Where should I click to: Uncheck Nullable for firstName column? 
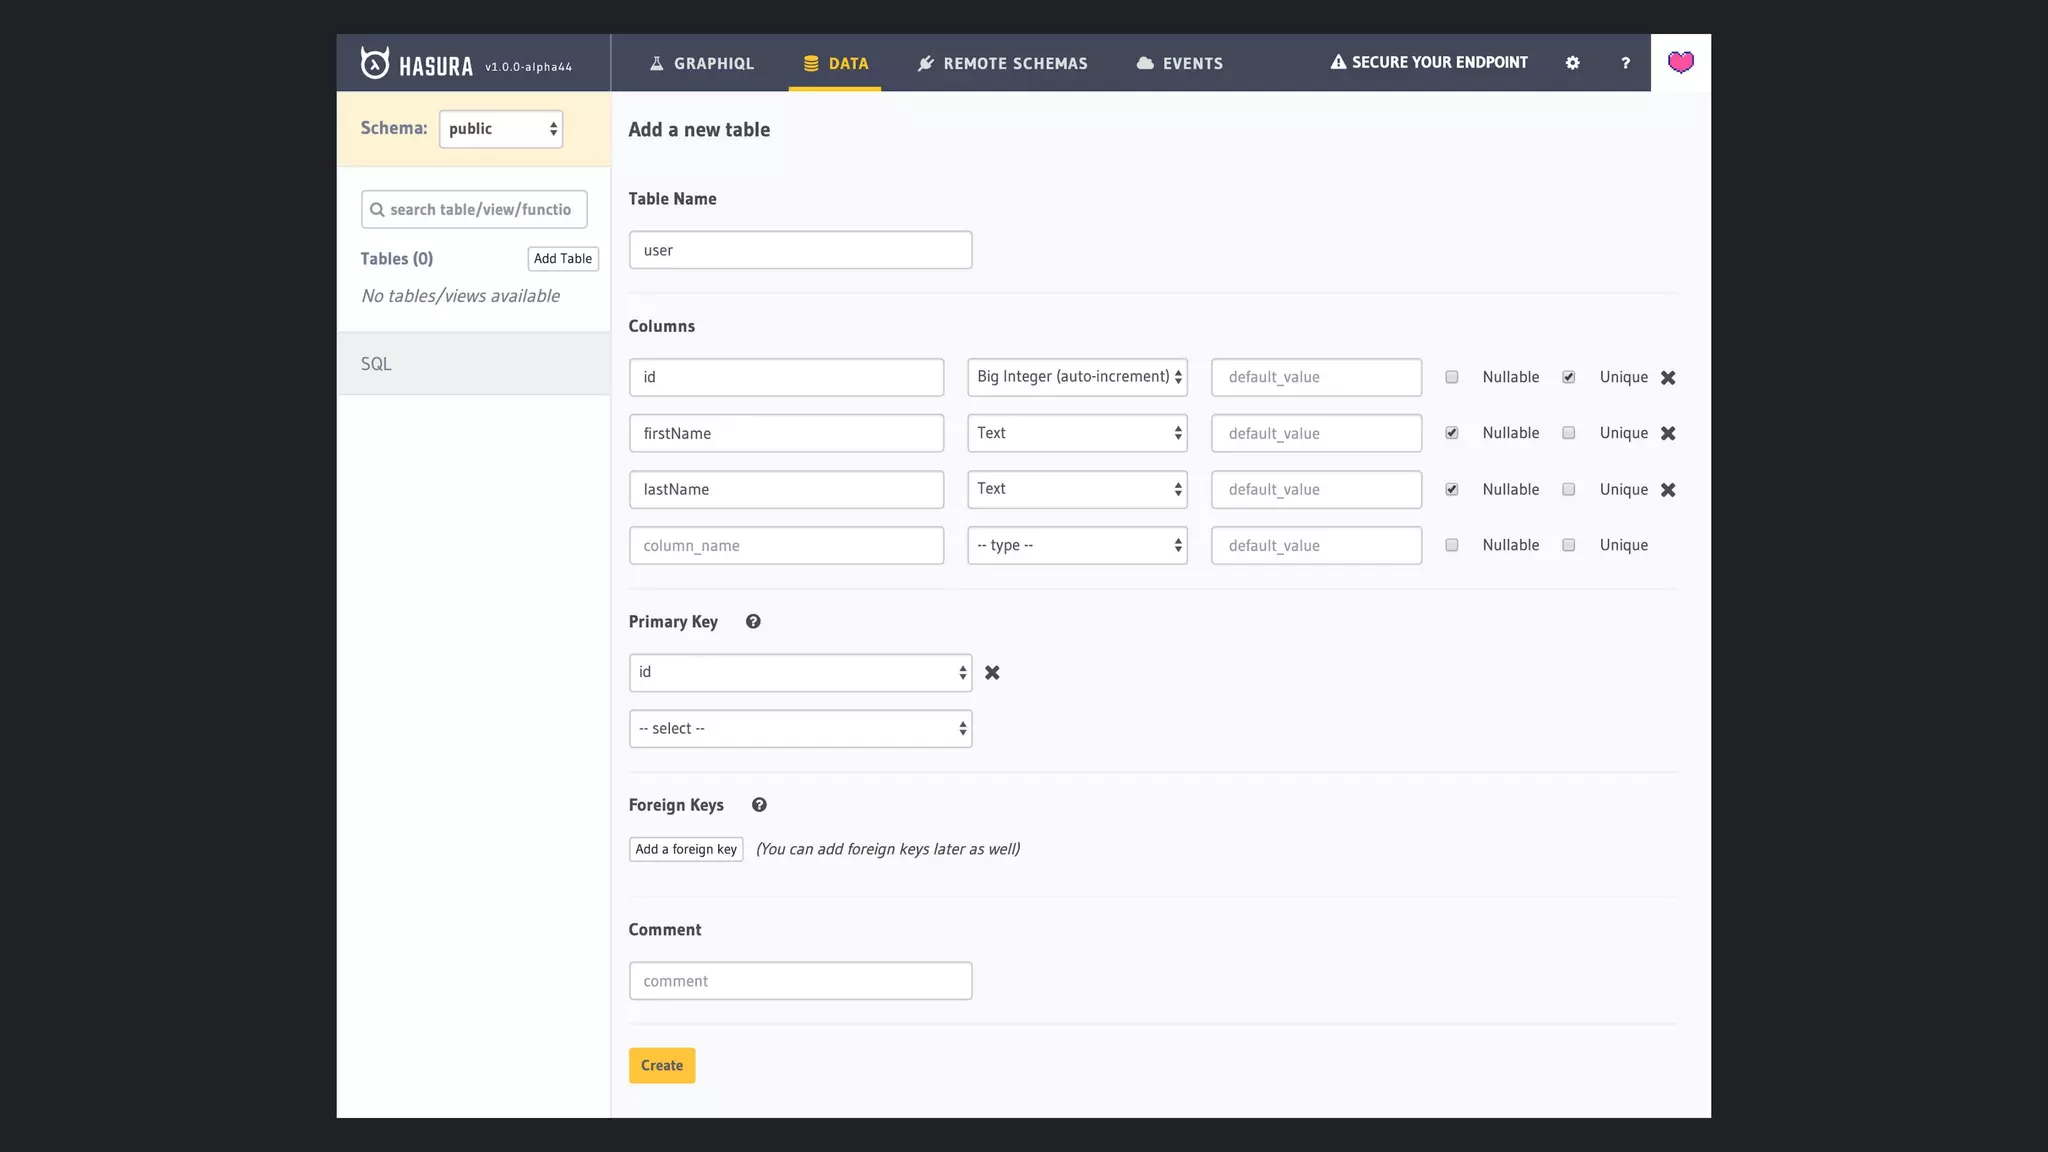click(1452, 433)
